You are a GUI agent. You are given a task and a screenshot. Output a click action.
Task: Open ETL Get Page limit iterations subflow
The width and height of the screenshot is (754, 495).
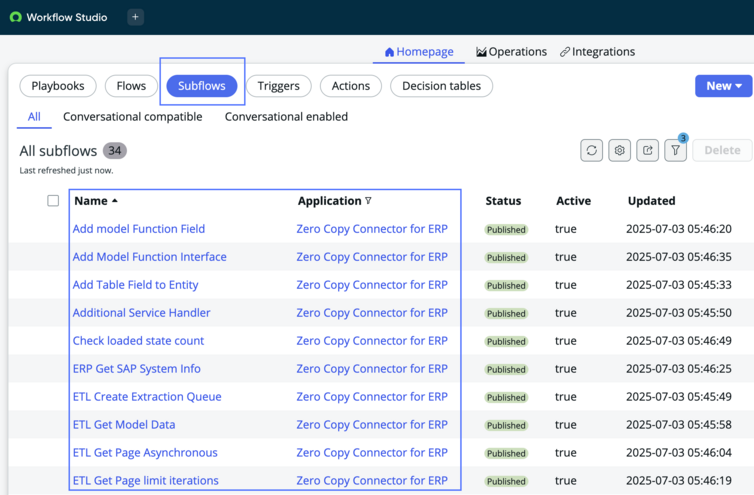pos(146,480)
